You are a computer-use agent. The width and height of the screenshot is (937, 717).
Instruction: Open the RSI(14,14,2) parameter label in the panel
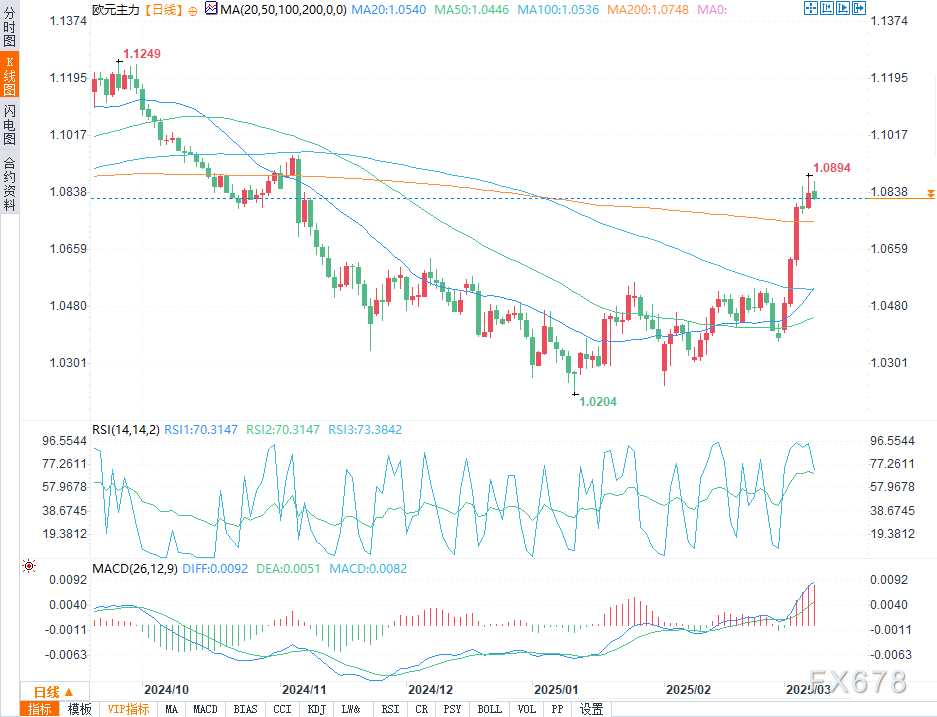[124, 429]
